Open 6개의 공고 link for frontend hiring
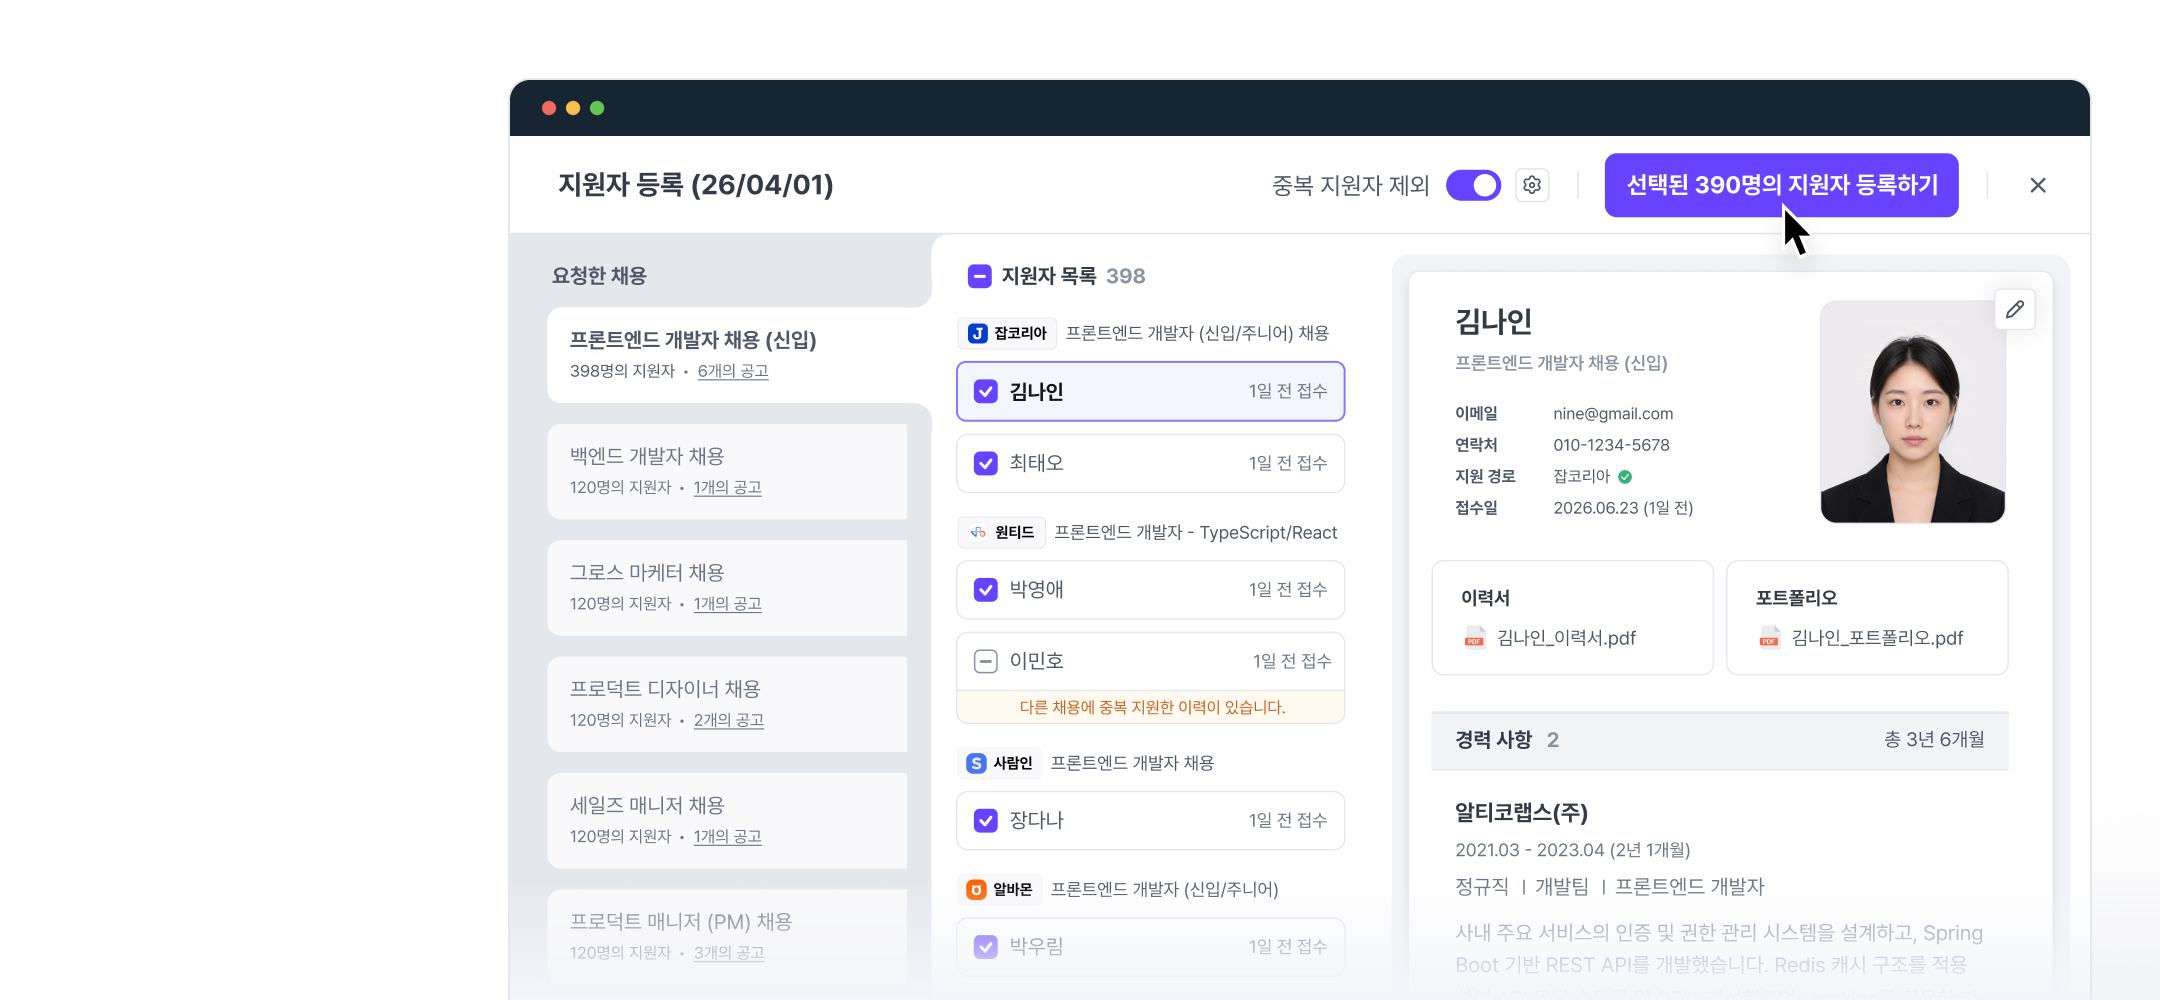Screen dimensions: 2160x1000 pyautogui.click(x=733, y=371)
